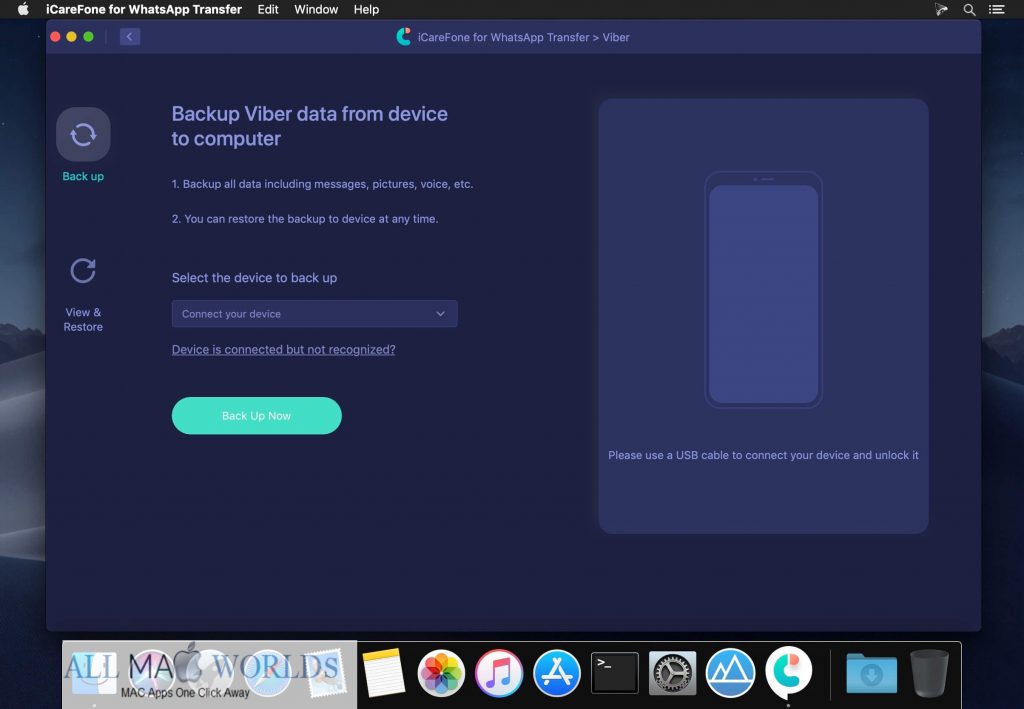Open the Downloads folder in Dock
1024x709 pixels.
872,674
